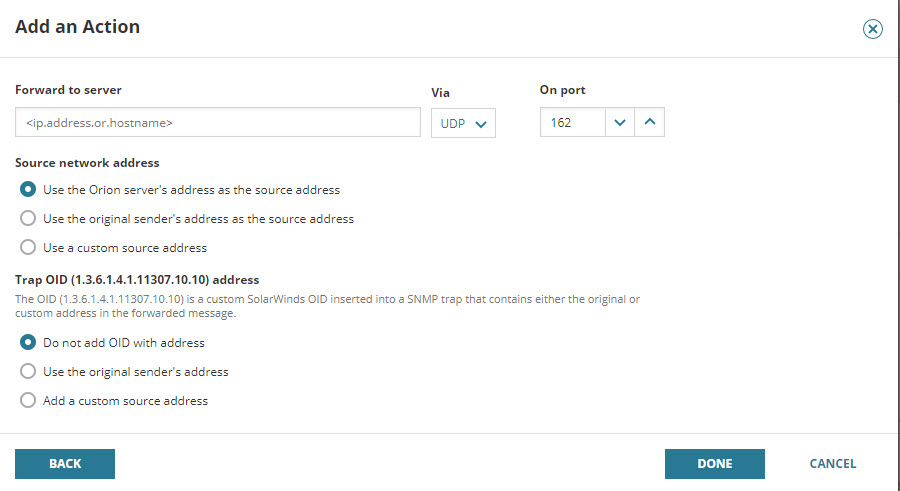Select Use the Orion server's address option
900x491 pixels.
pos(29,190)
